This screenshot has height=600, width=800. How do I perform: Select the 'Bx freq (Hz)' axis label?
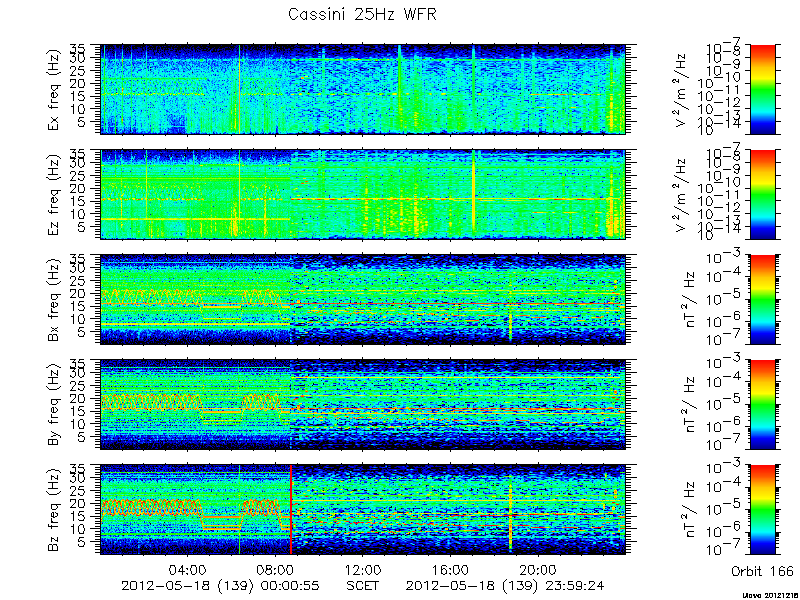[54, 299]
